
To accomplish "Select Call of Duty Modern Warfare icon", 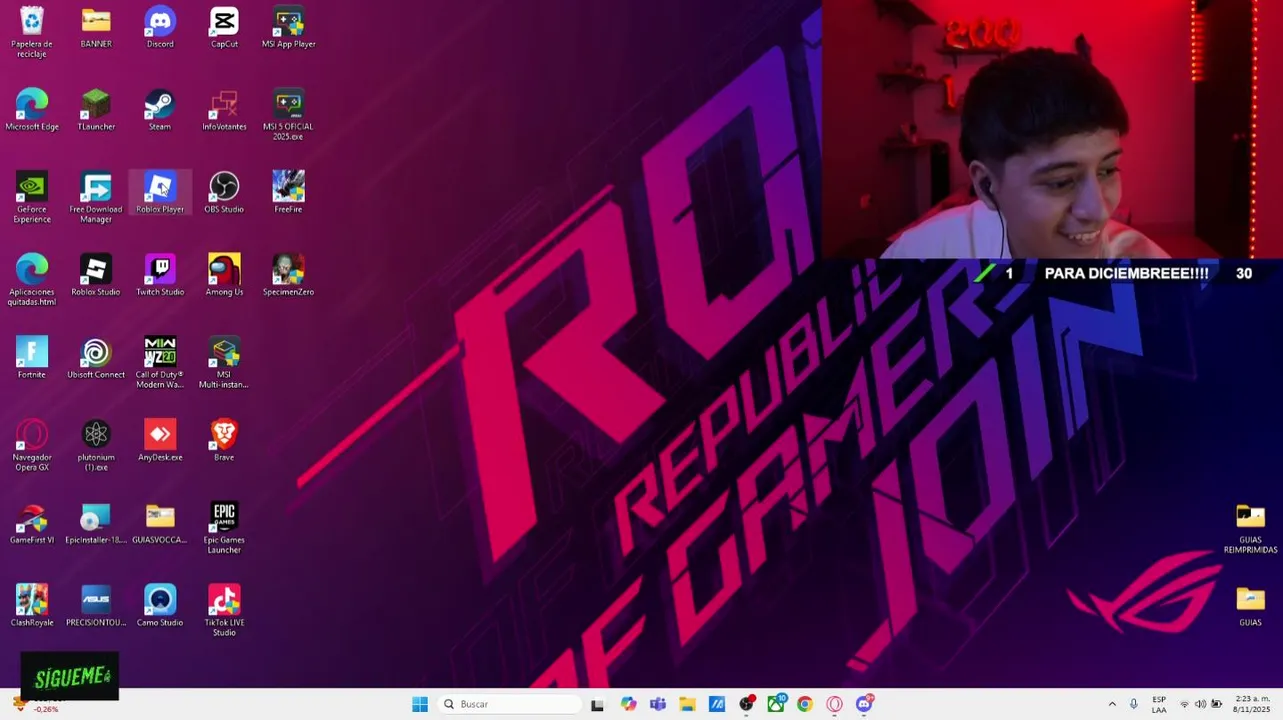I will [160, 363].
